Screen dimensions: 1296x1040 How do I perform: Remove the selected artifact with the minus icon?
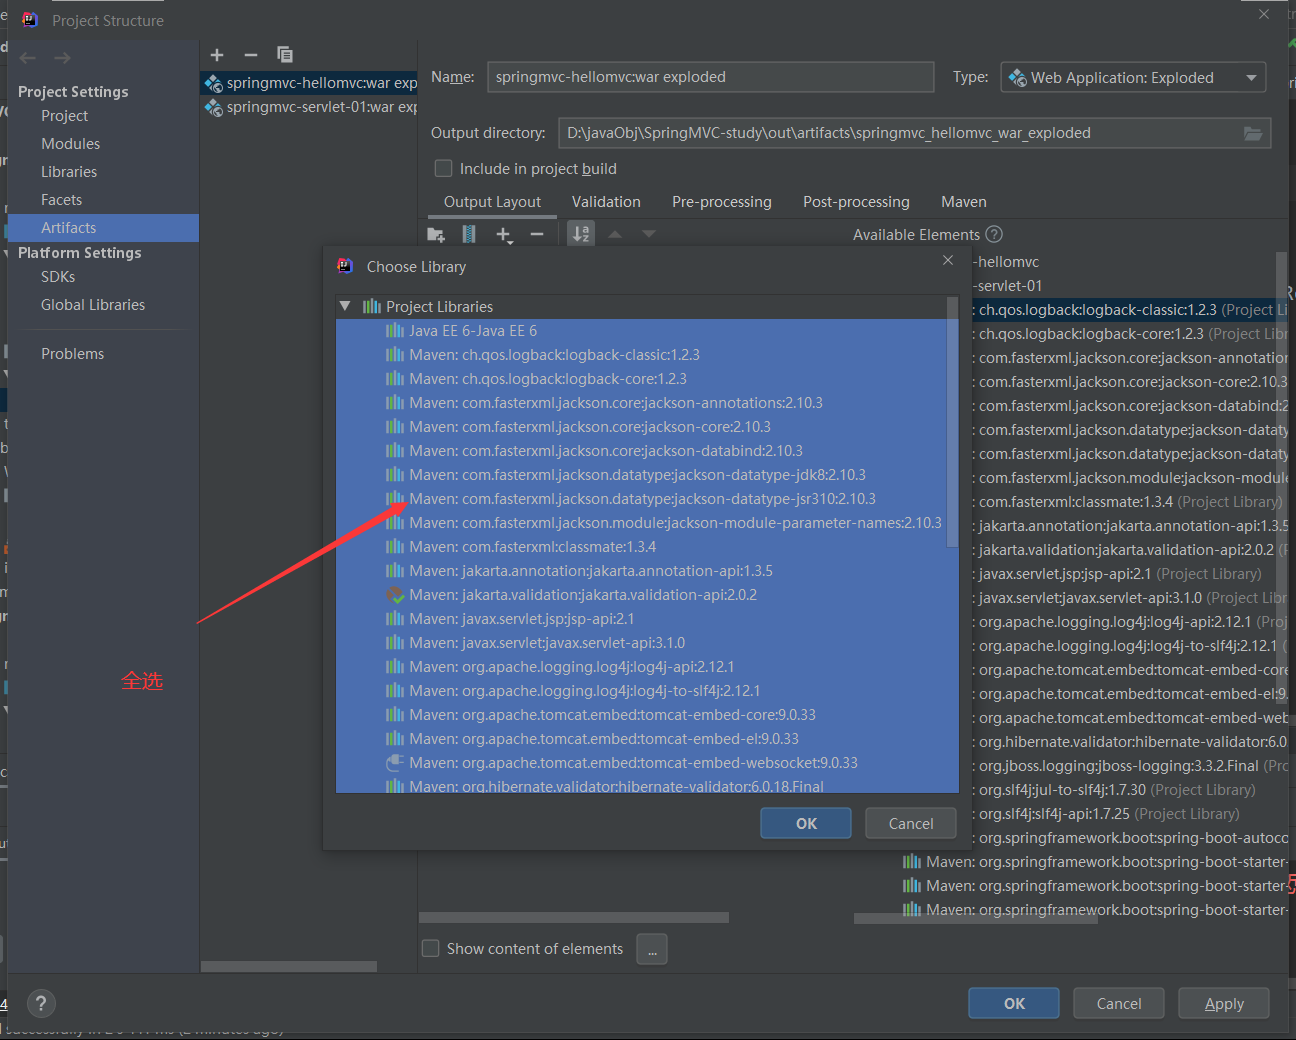[x=251, y=55]
